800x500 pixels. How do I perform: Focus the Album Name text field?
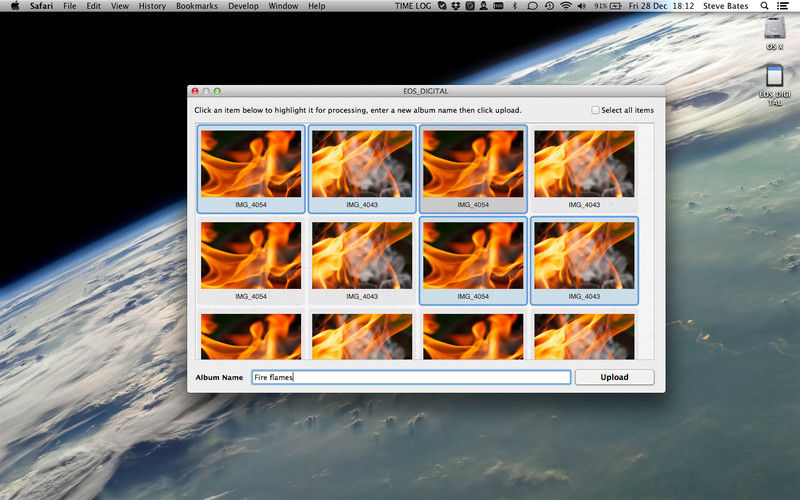tap(411, 377)
